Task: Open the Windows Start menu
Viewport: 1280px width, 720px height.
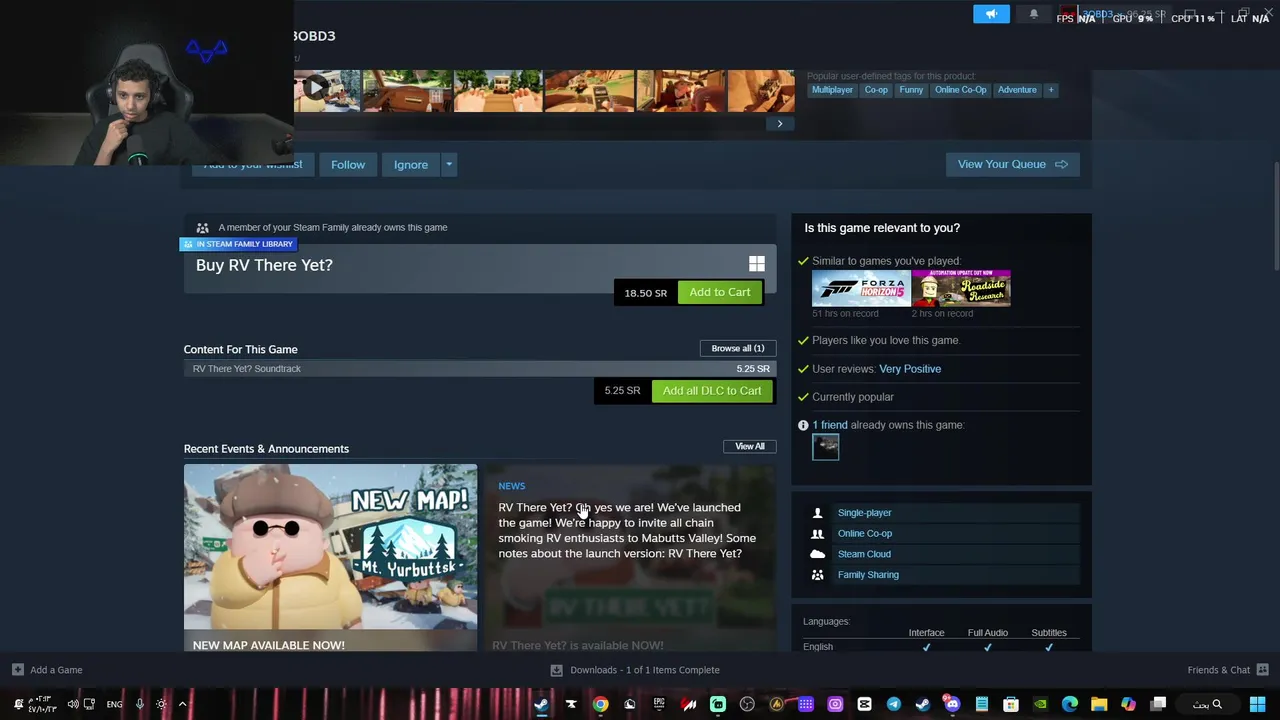Action: pos(1258,704)
